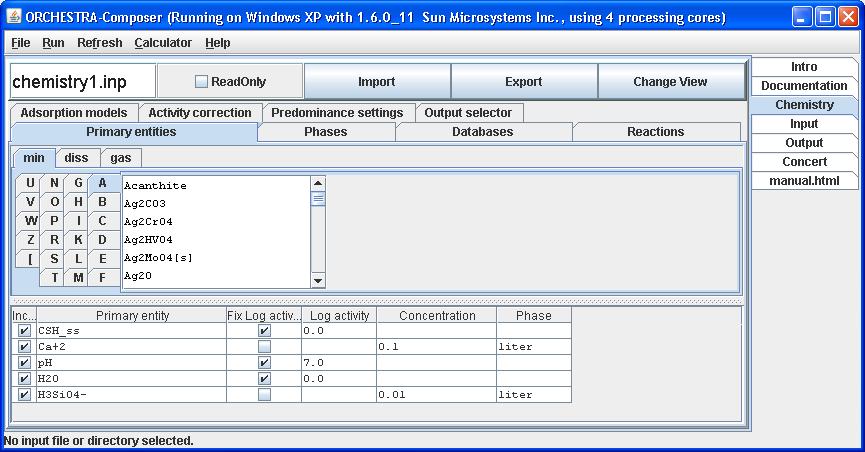Open the Intro side tab

(804, 67)
